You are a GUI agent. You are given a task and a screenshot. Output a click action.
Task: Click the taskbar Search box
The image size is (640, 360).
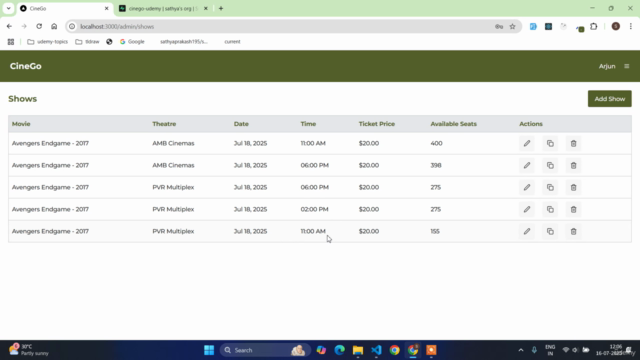pyautogui.click(x=264, y=350)
